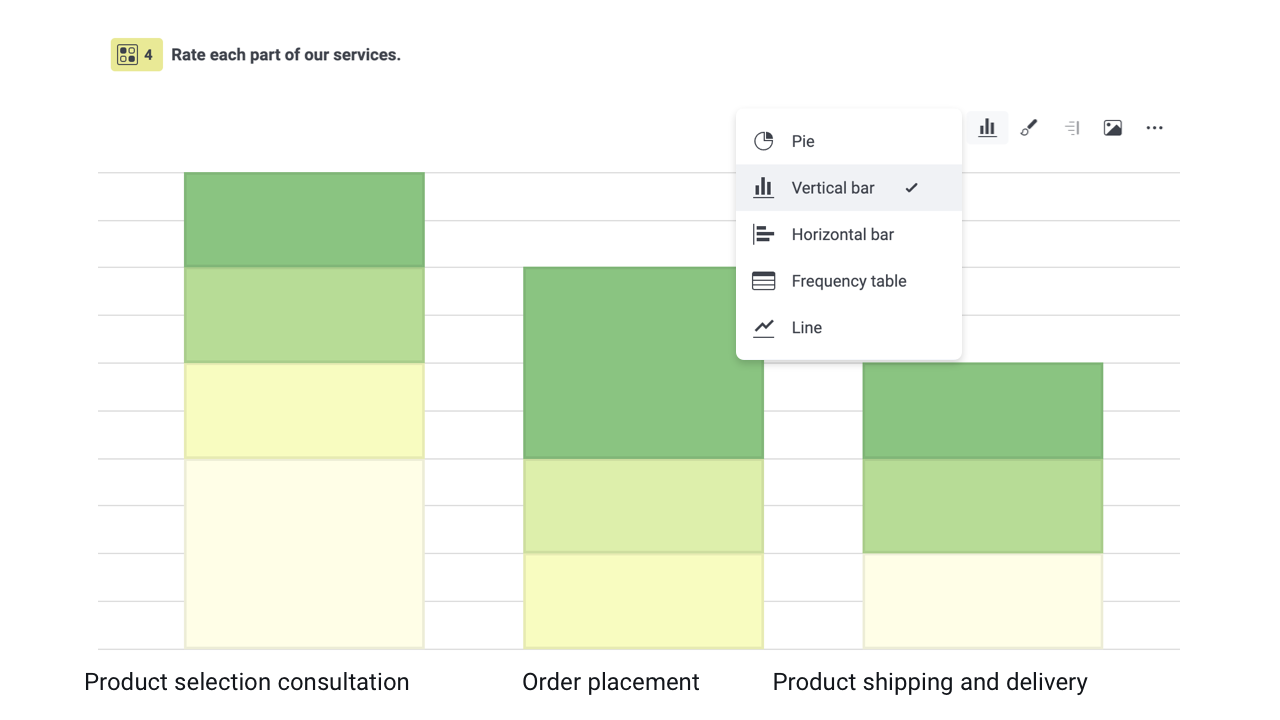
Task: Click the answer ordering icon
Action: pyautogui.click(x=1071, y=128)
